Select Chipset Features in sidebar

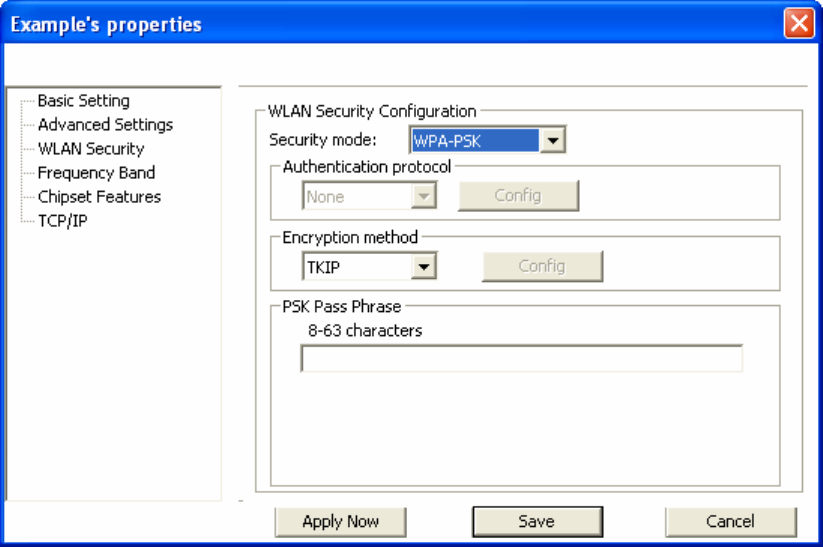[99, 197]
